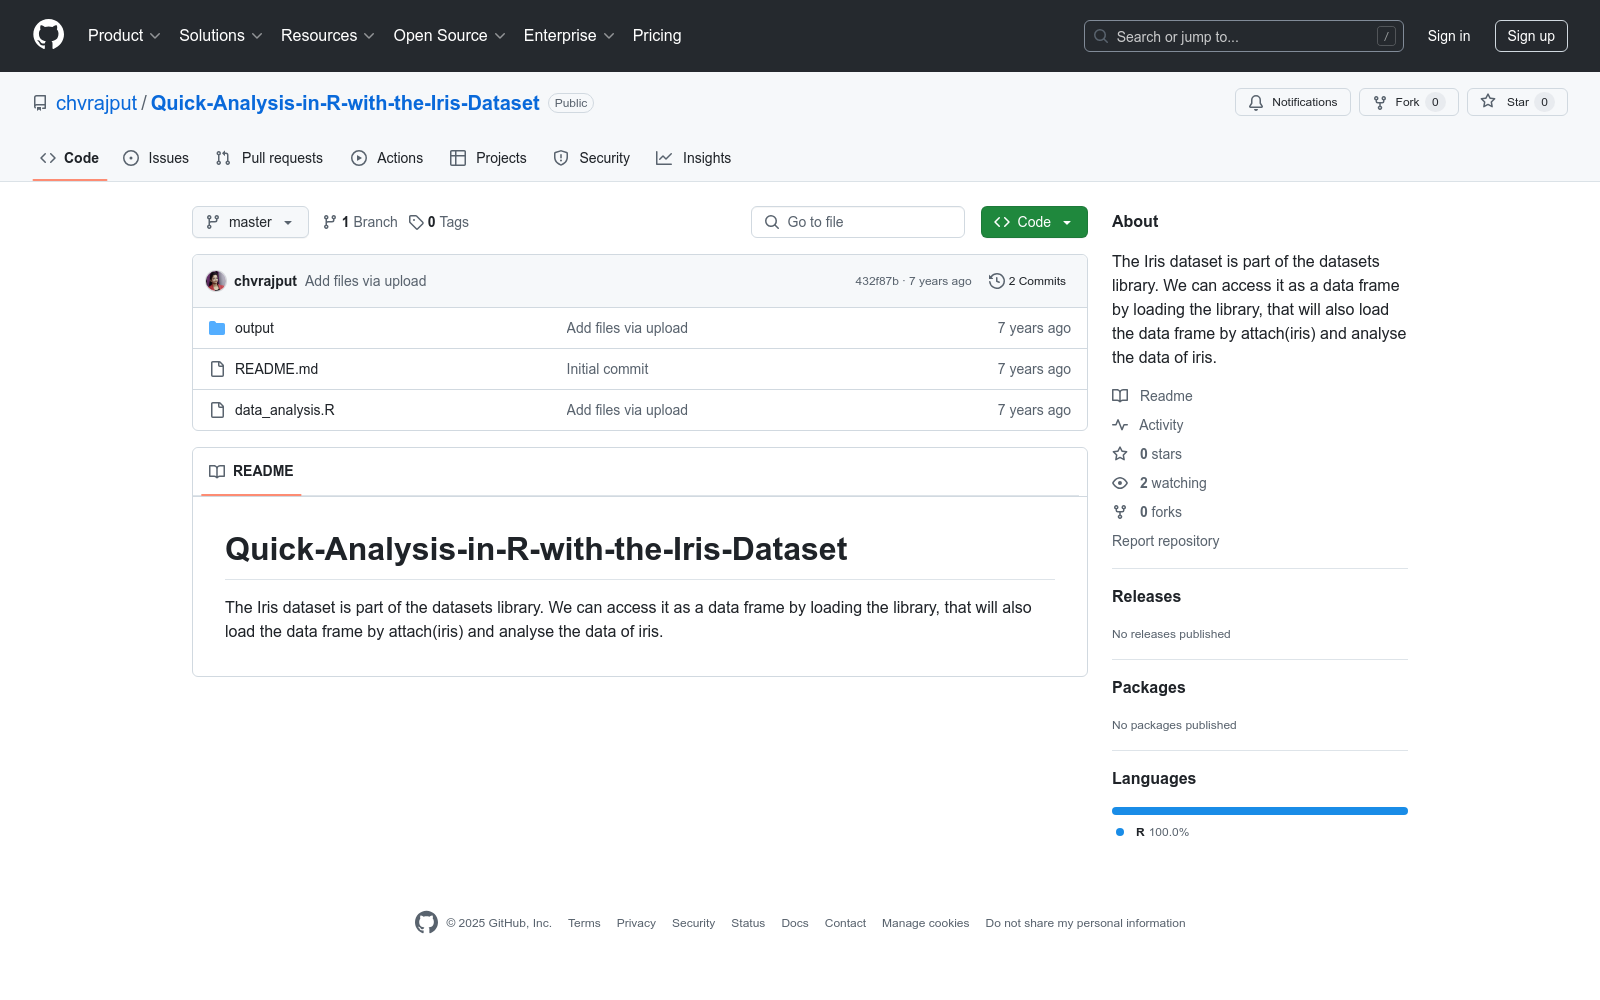Open the 432f87b commit hash
1600x1000 pixels.
tap(877, 281)
